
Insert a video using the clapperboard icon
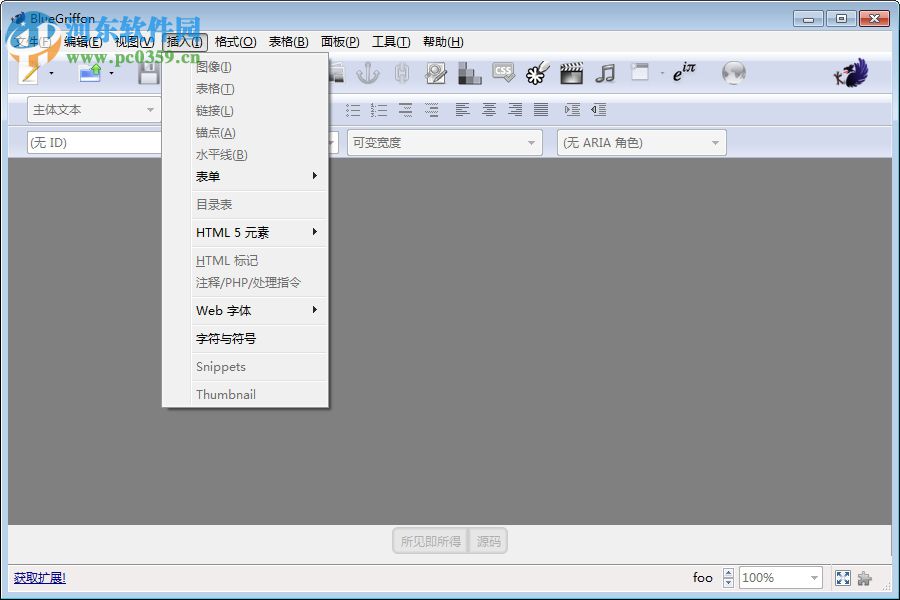tap(569, 72)
